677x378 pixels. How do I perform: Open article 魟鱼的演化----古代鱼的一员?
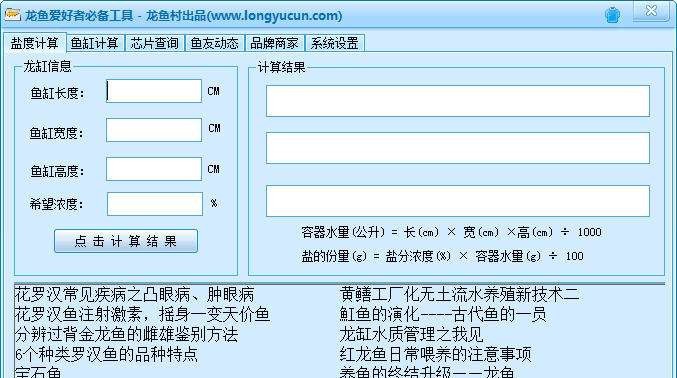point(443,314)
